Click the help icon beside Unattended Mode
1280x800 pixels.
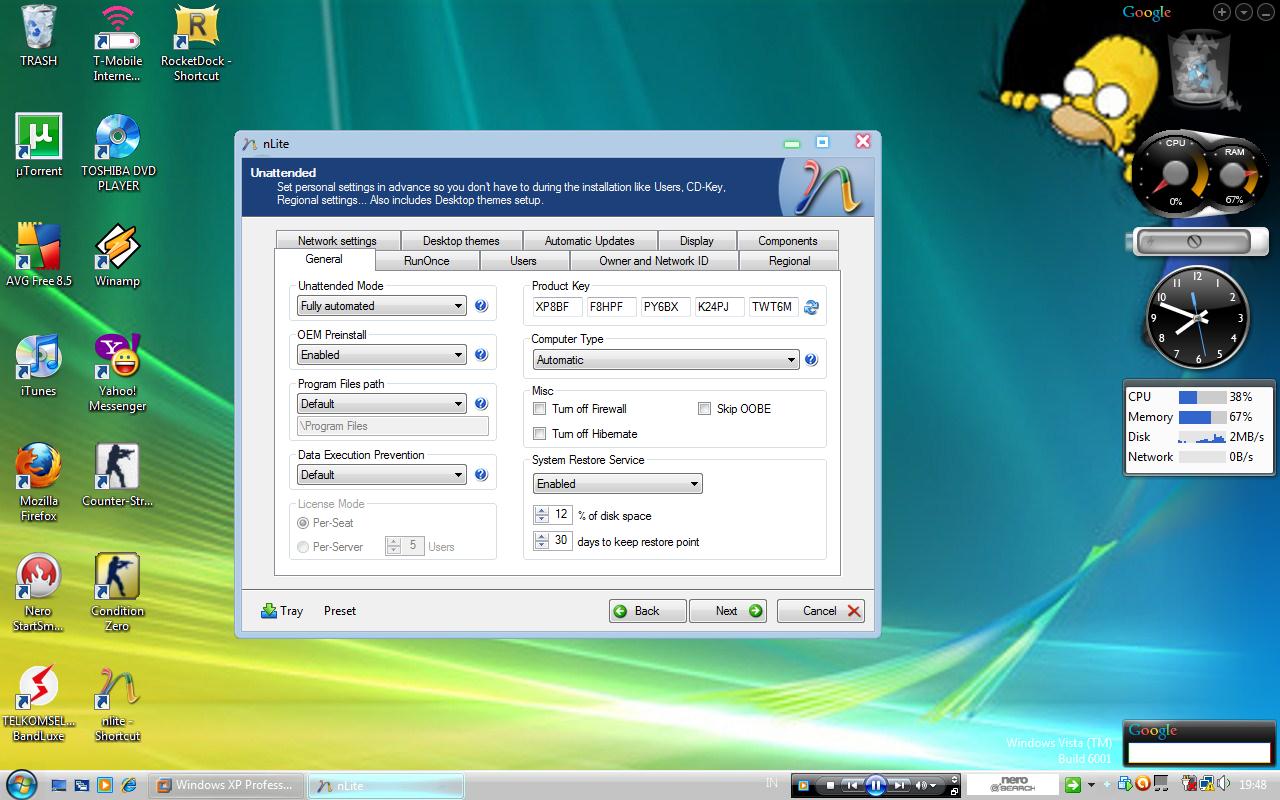point(481,306)
